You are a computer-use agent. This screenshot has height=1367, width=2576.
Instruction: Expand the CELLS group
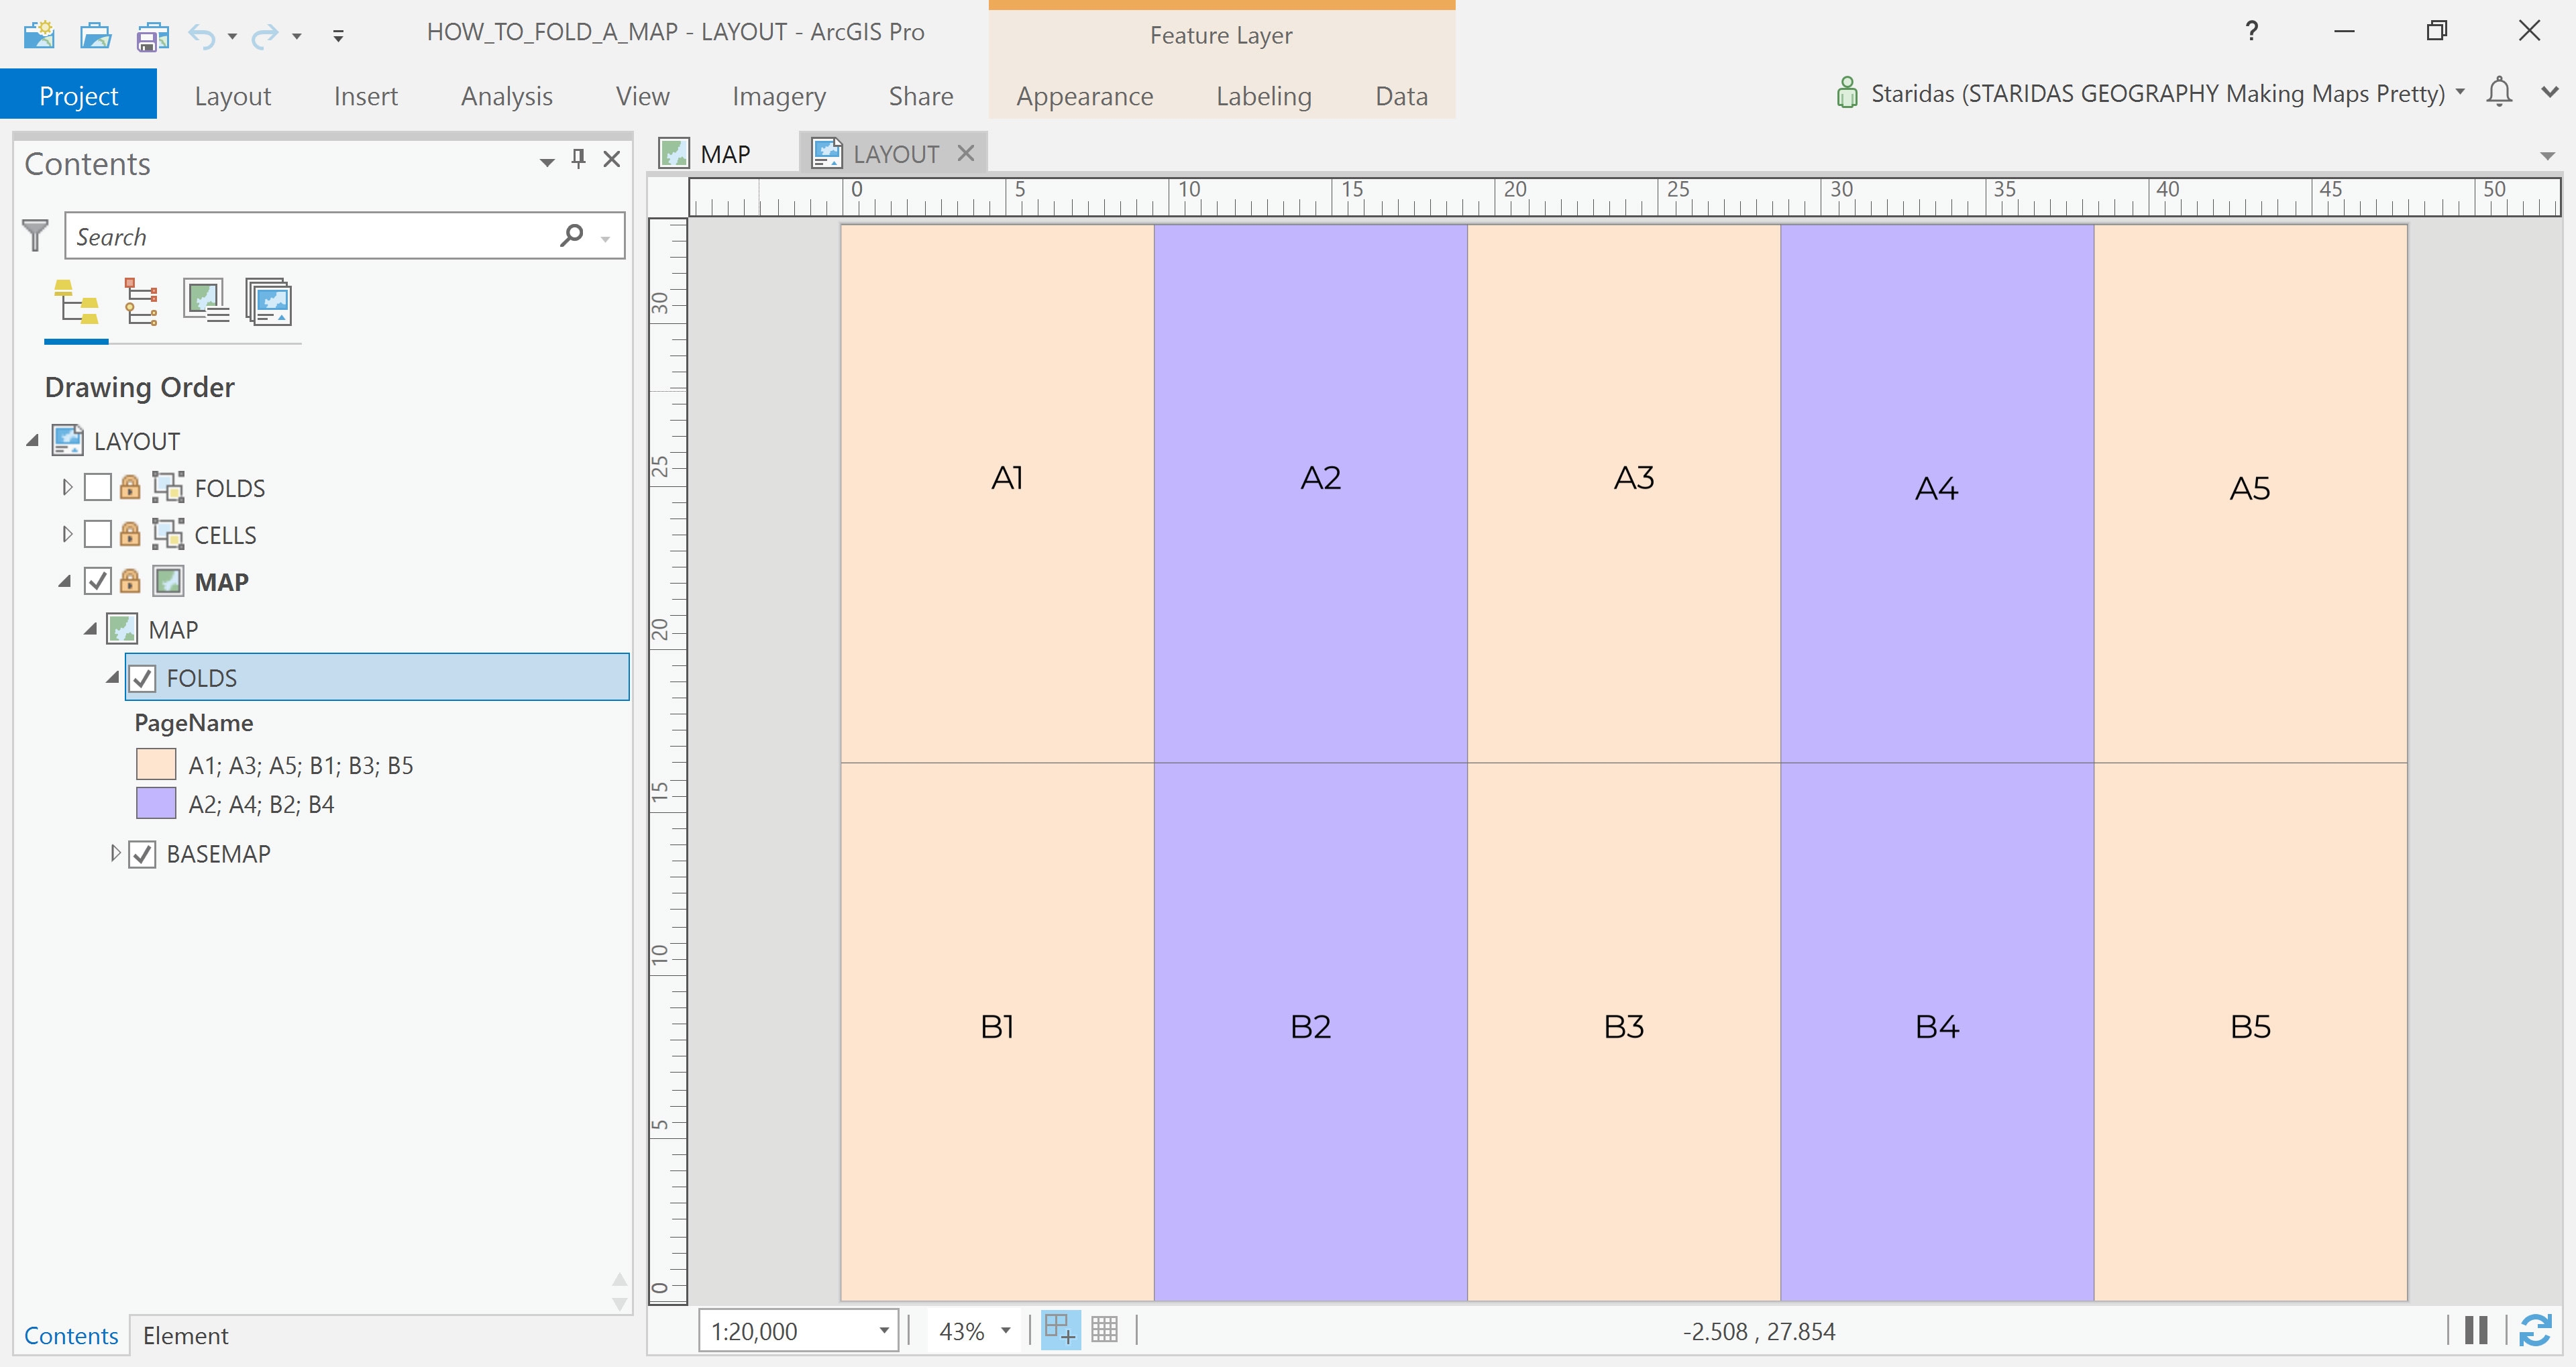pyautogui.click(x=67, y=535)
